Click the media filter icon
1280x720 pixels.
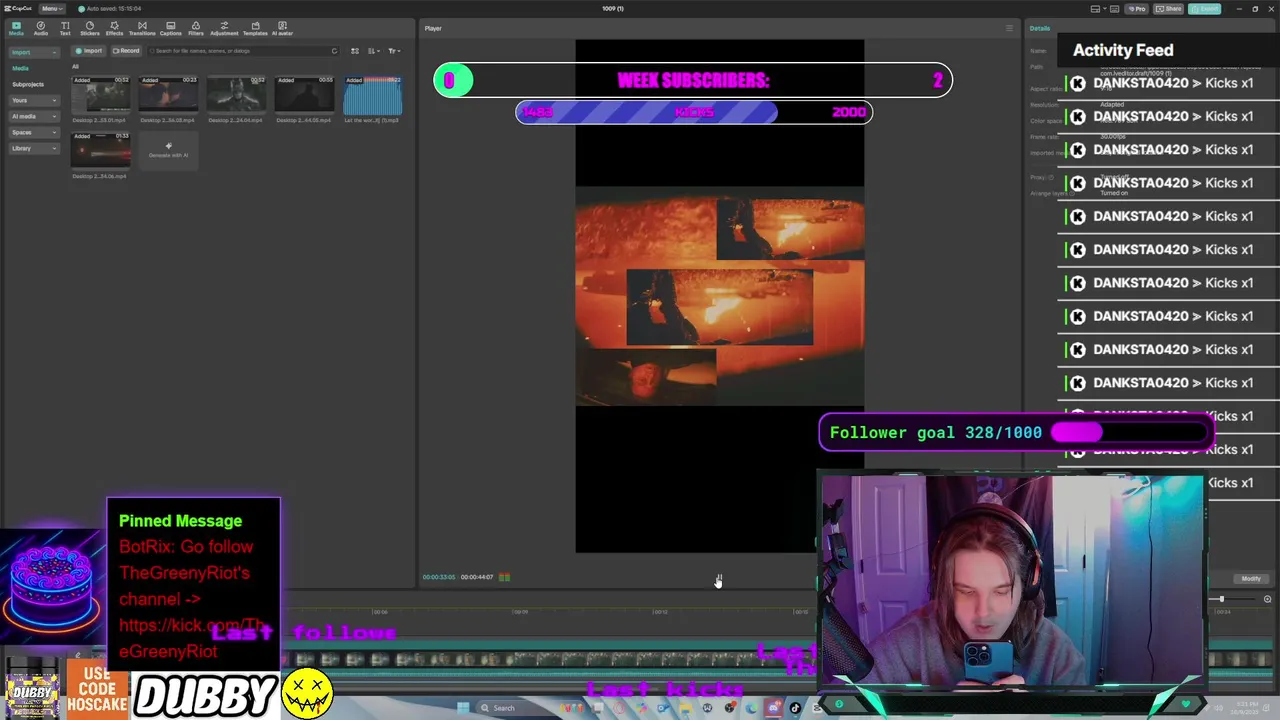click(354, 51)
